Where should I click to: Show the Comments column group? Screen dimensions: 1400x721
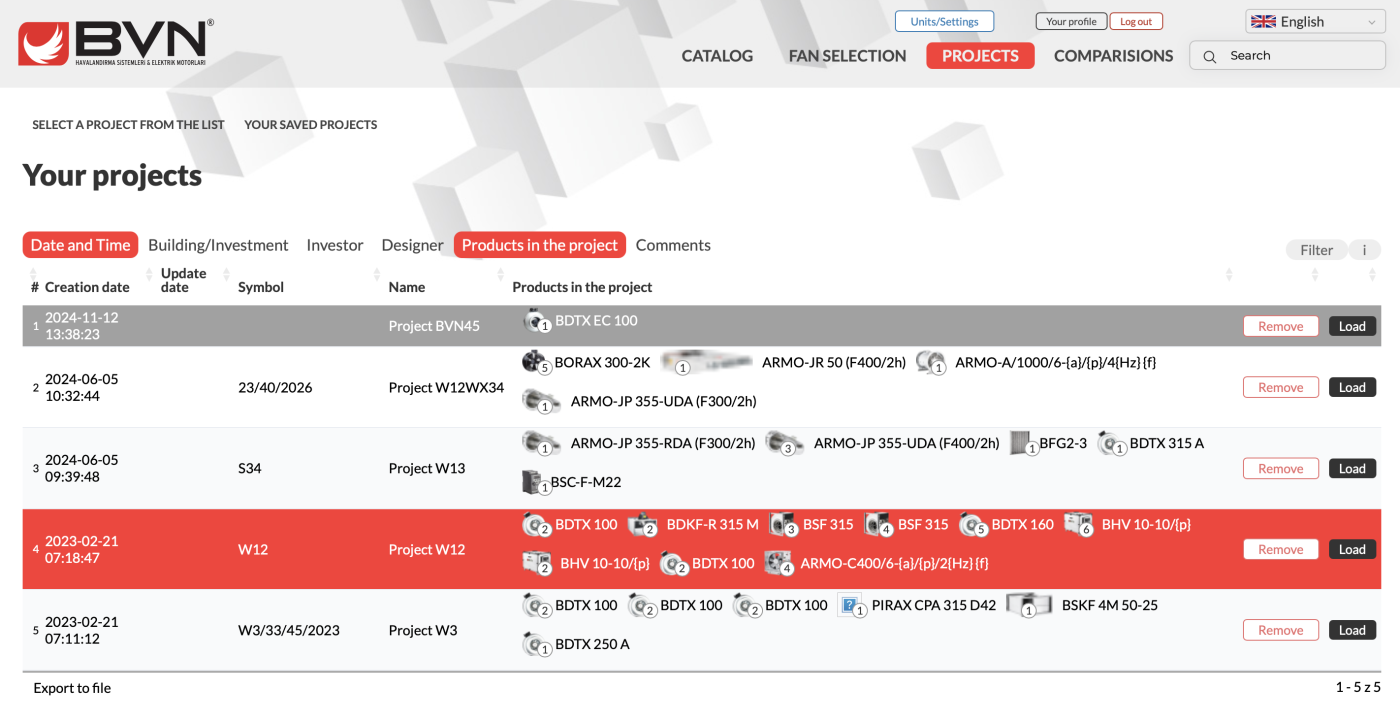coord(673,245)
